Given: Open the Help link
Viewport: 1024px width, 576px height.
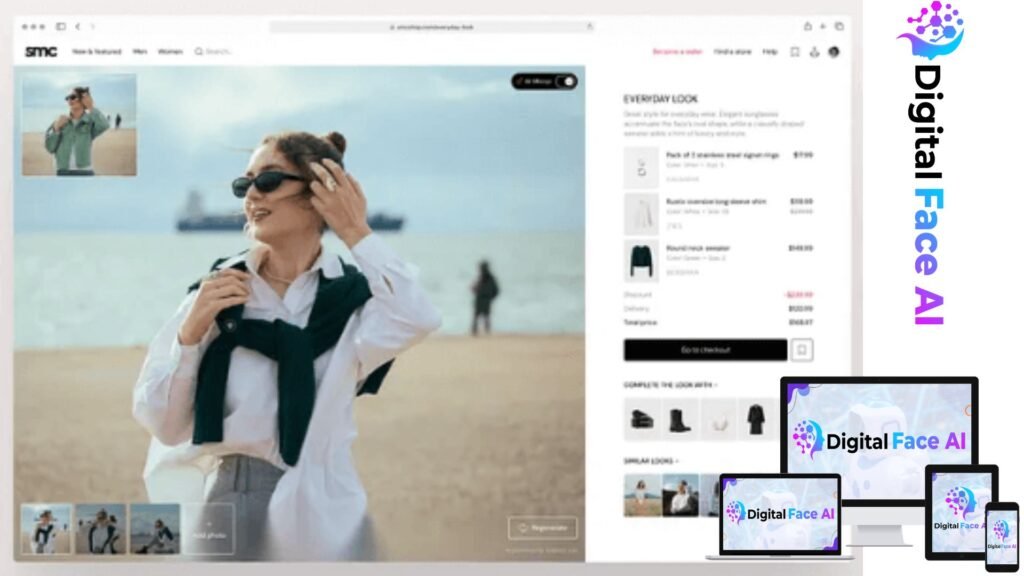Looking at the screenshot, I should [770, 52].
